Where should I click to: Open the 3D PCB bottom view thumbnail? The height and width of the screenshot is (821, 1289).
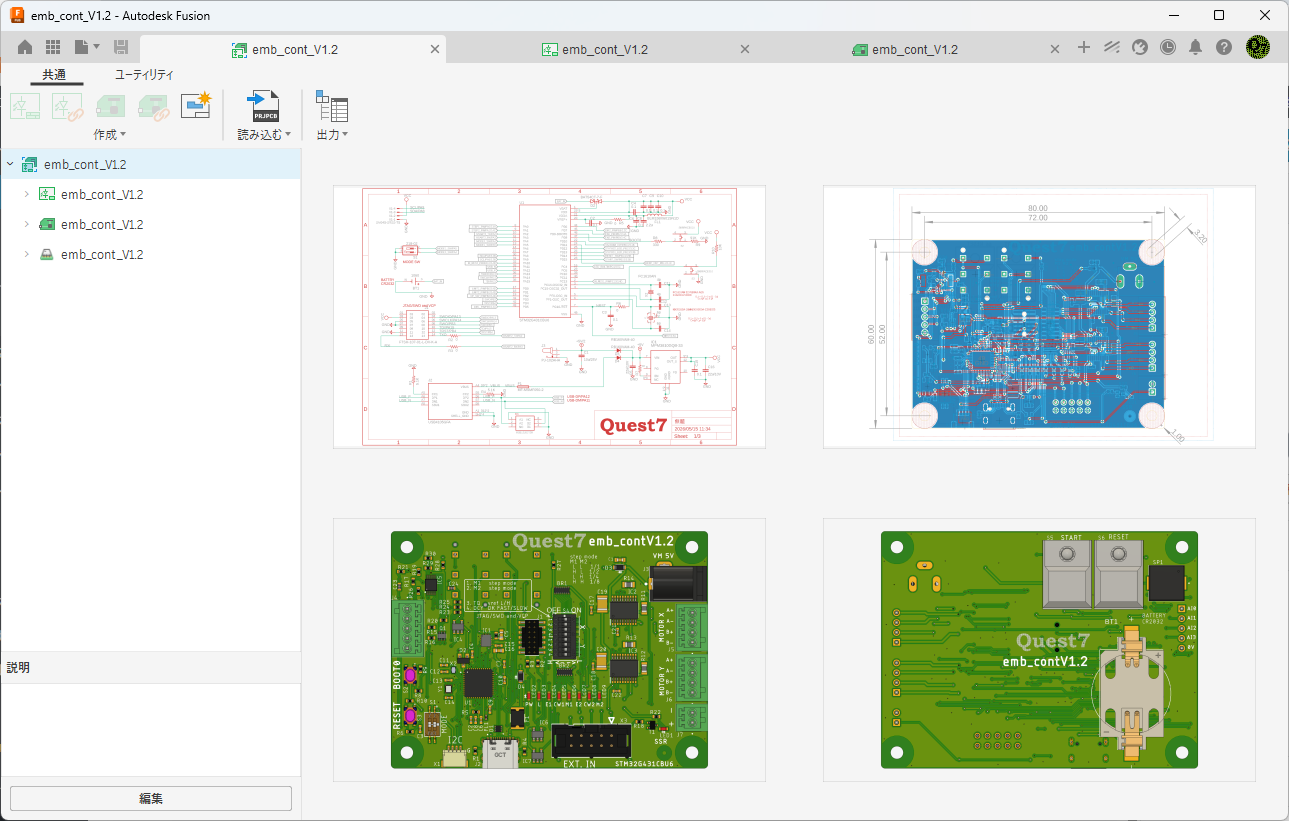pos(1039,650)
